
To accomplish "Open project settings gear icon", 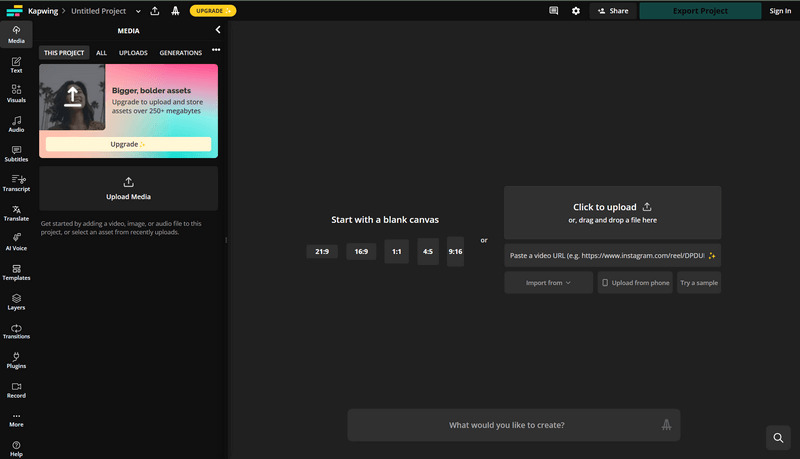I will click(575, 11).
